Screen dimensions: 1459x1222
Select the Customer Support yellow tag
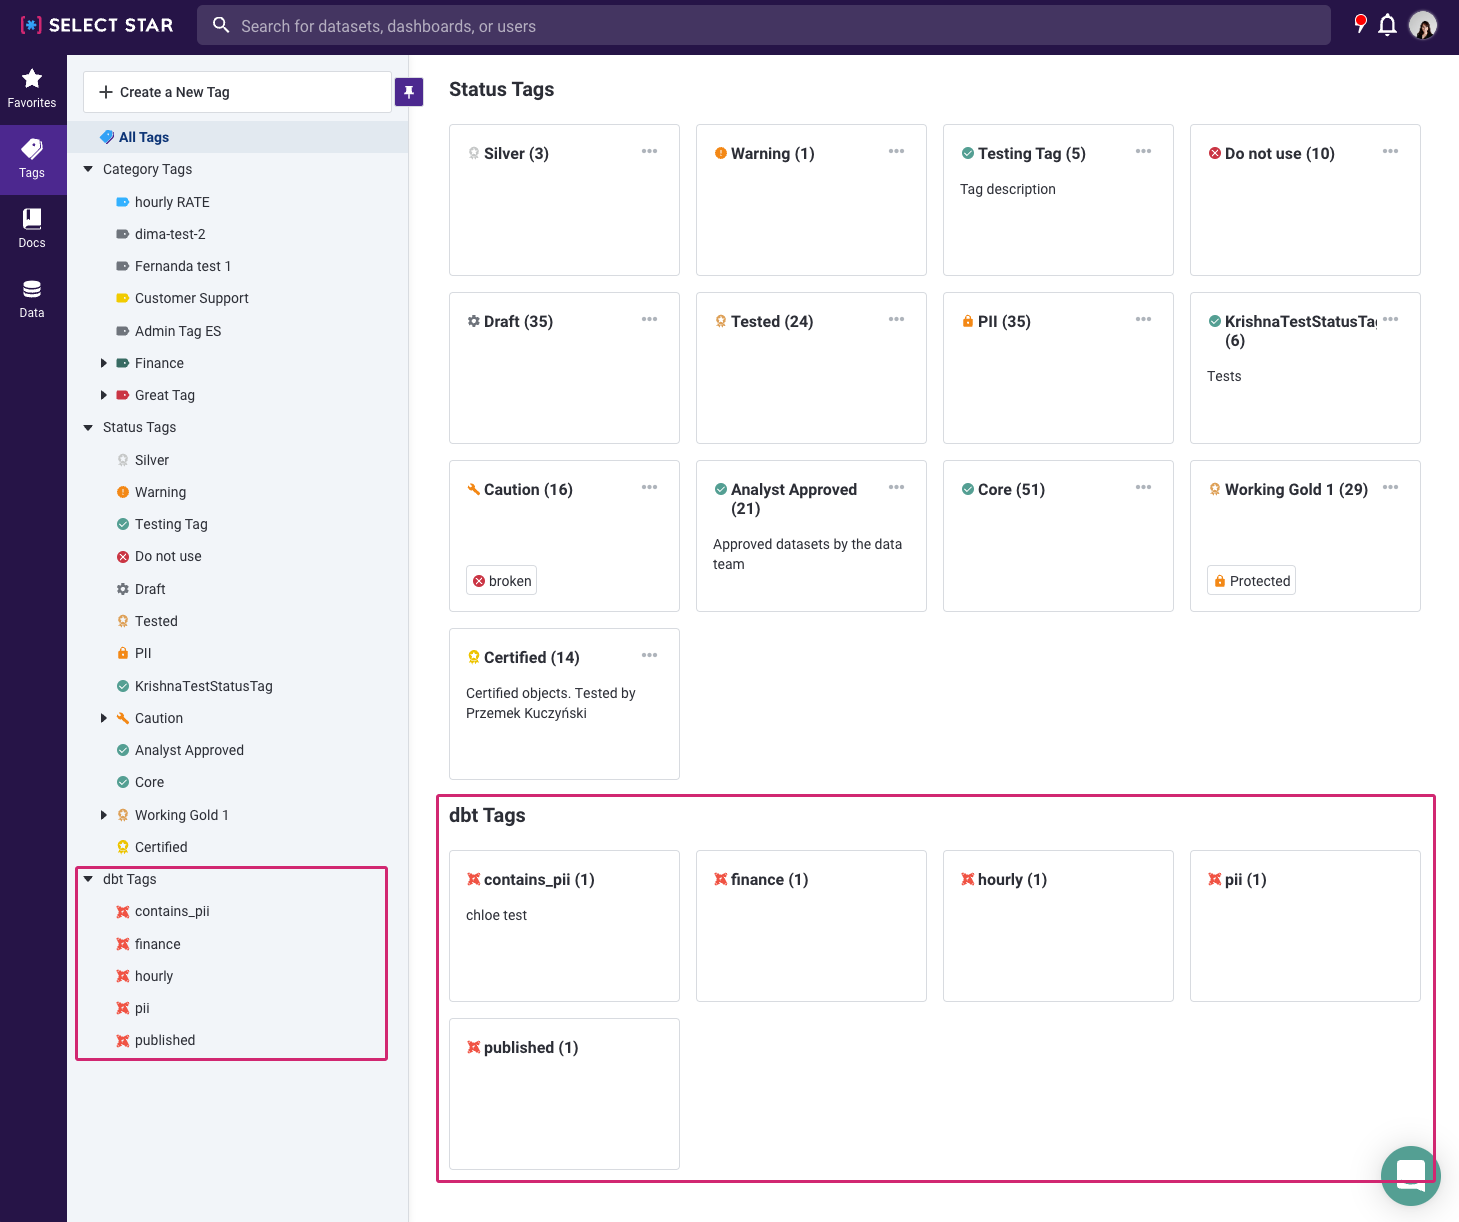click(x=191, y=298)
